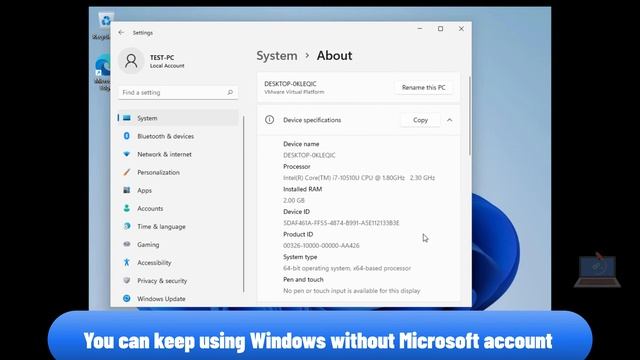Open Accessibility settings
The height and width of the screenshot is (360, 640).
178,262
